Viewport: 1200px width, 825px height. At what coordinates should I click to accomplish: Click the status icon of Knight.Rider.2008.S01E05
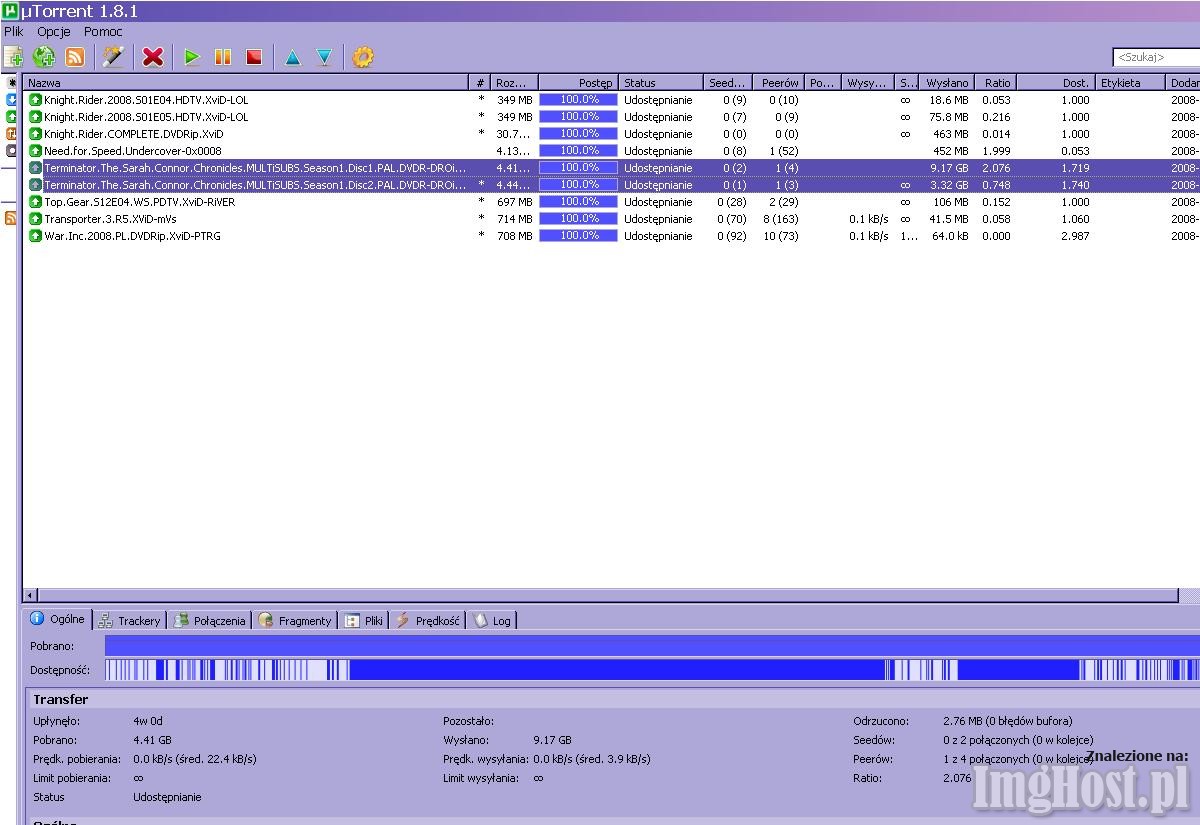pos(35,117)
